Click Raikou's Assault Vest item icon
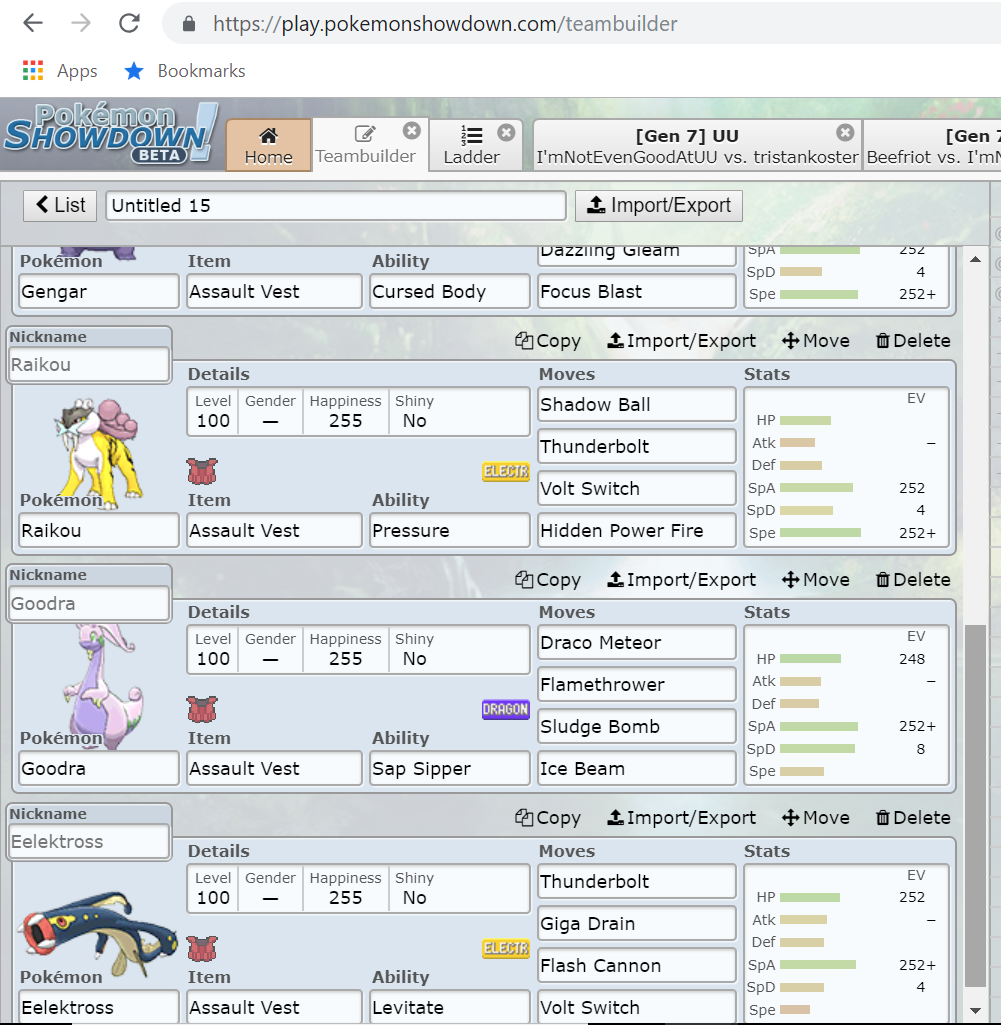This screenshot has height=1025, width=1001. (202, 471)
